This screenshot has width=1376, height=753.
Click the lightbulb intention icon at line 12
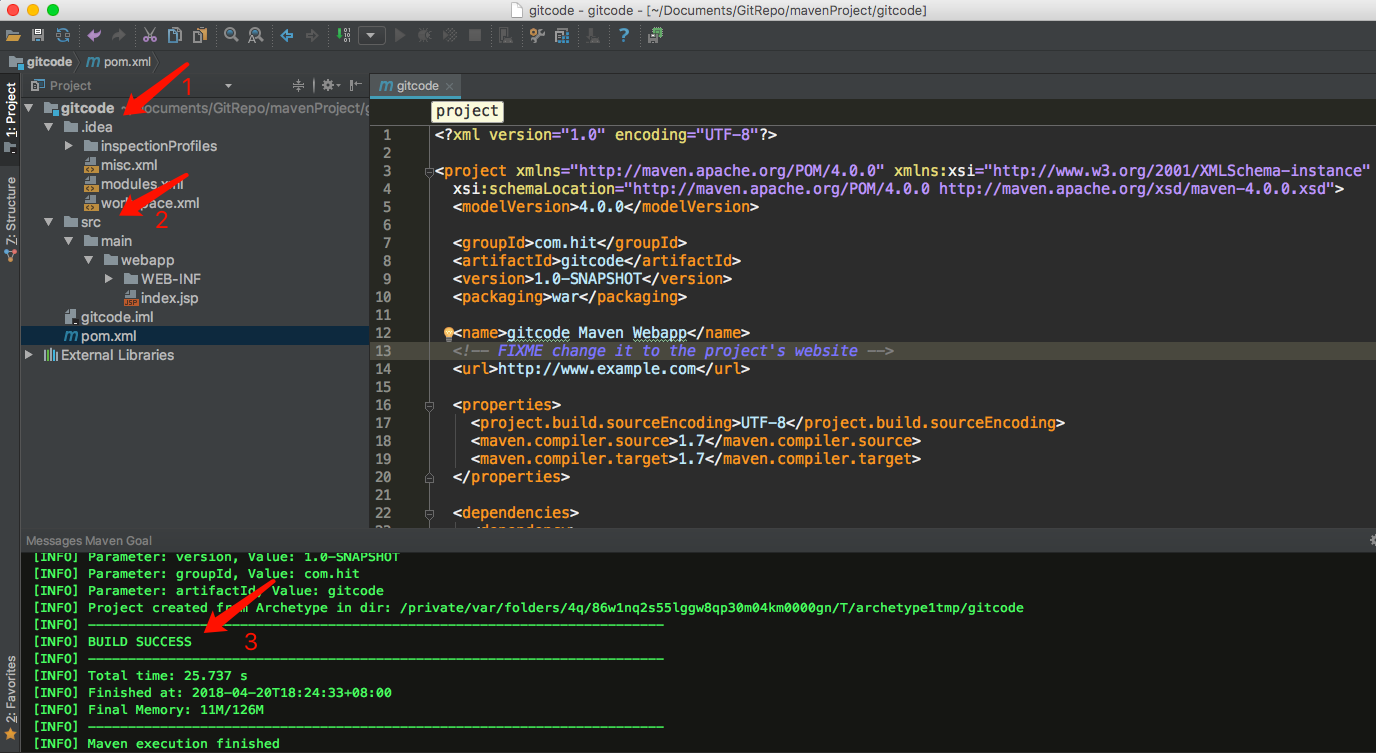pyautogui.click(x=449, y=333)
